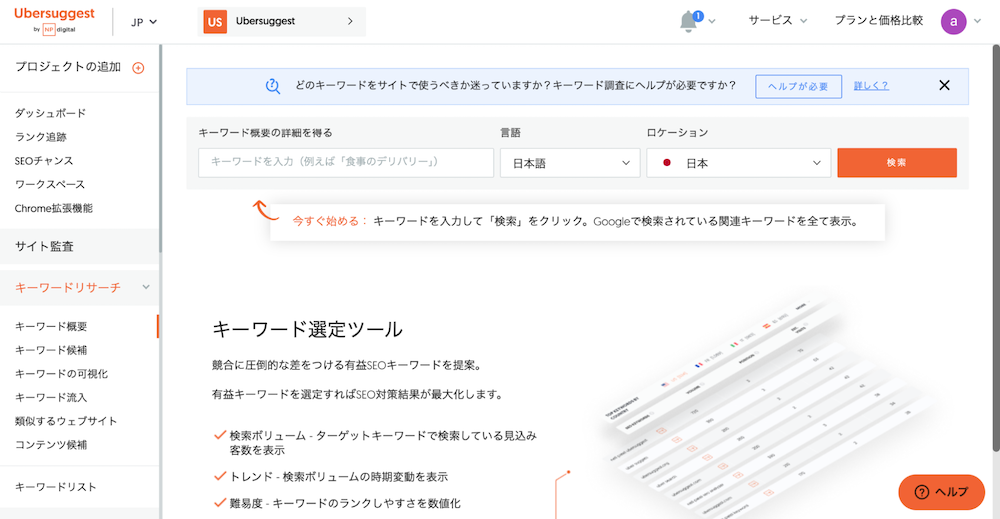Expand the account menu chevron
The image size is (1000, 519).
977,21
